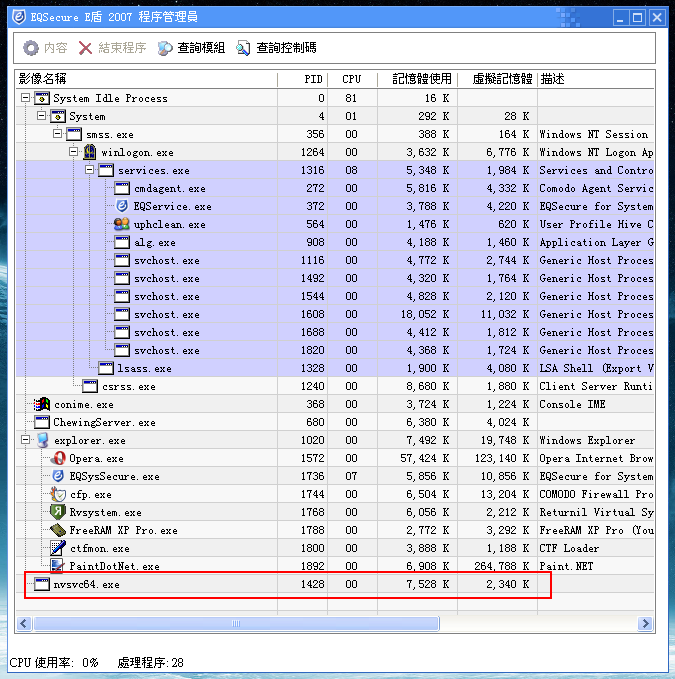Minimize the EQSecure program manager window
The image size is (675, 679).
620,18
